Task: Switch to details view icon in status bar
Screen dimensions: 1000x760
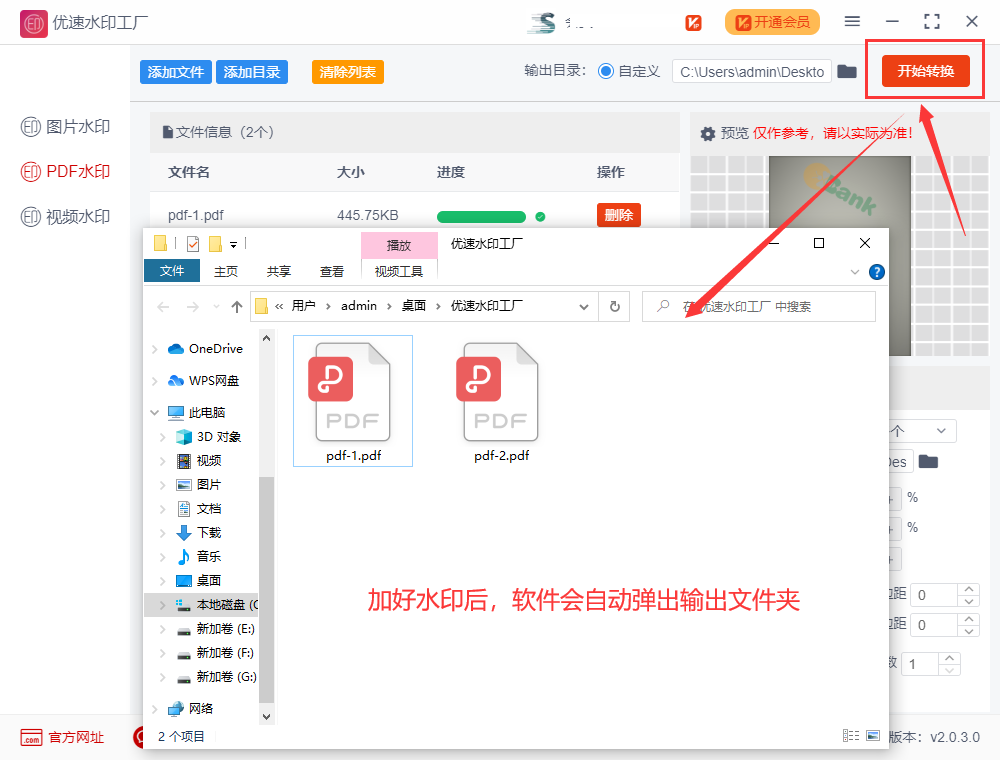Action: pyautogui.click(x=851, y=736)
